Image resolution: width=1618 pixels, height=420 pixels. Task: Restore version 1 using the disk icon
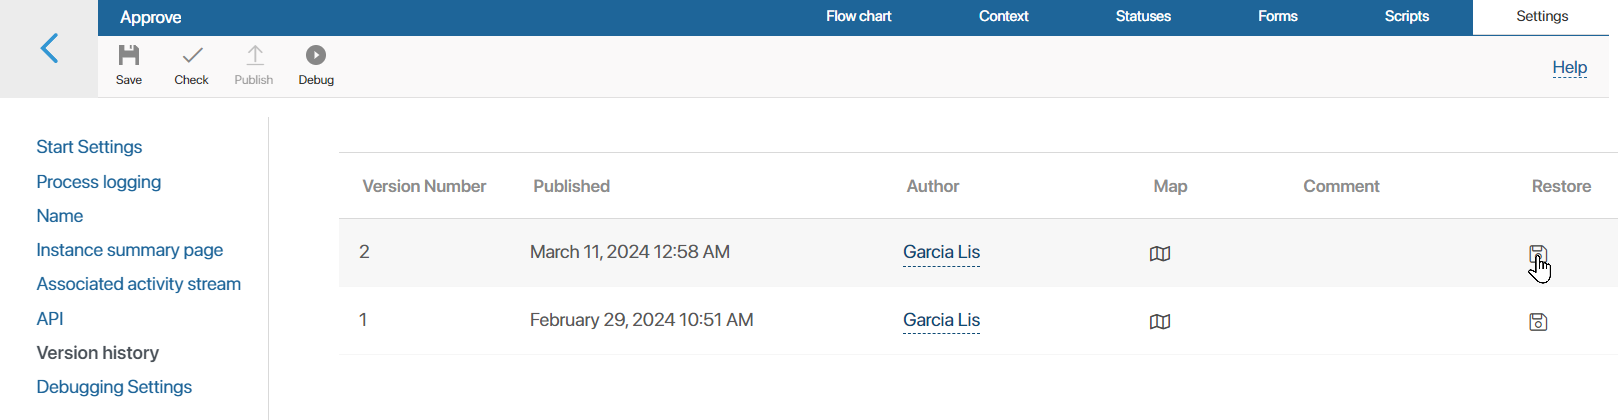1538,322
